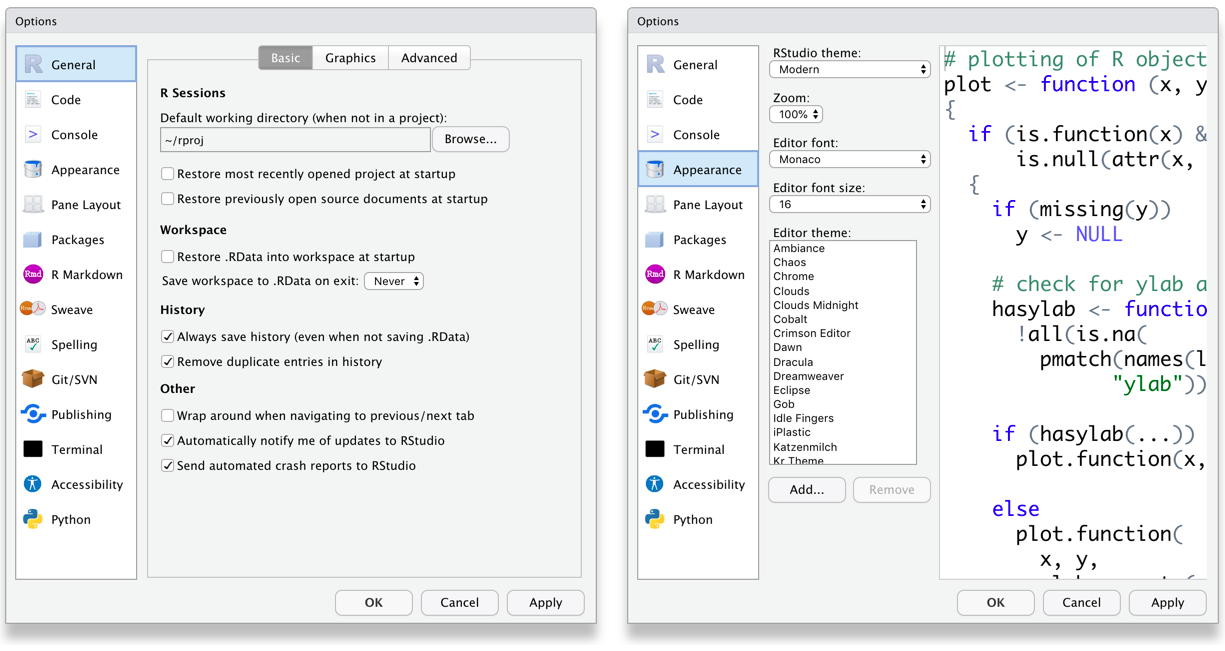The width and height of the screenshot is (1225, 651).
Task: Open Editor font size dropdown showing 16
Action: coord(850,204)
